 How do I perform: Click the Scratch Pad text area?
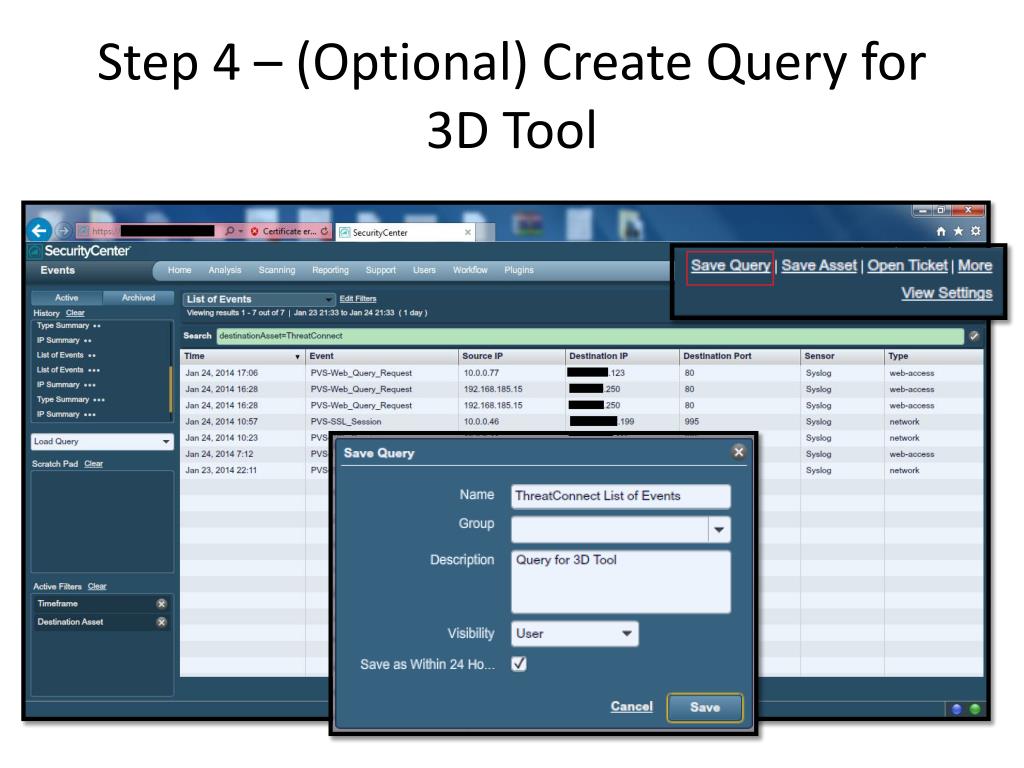click(x=103, y=521)
